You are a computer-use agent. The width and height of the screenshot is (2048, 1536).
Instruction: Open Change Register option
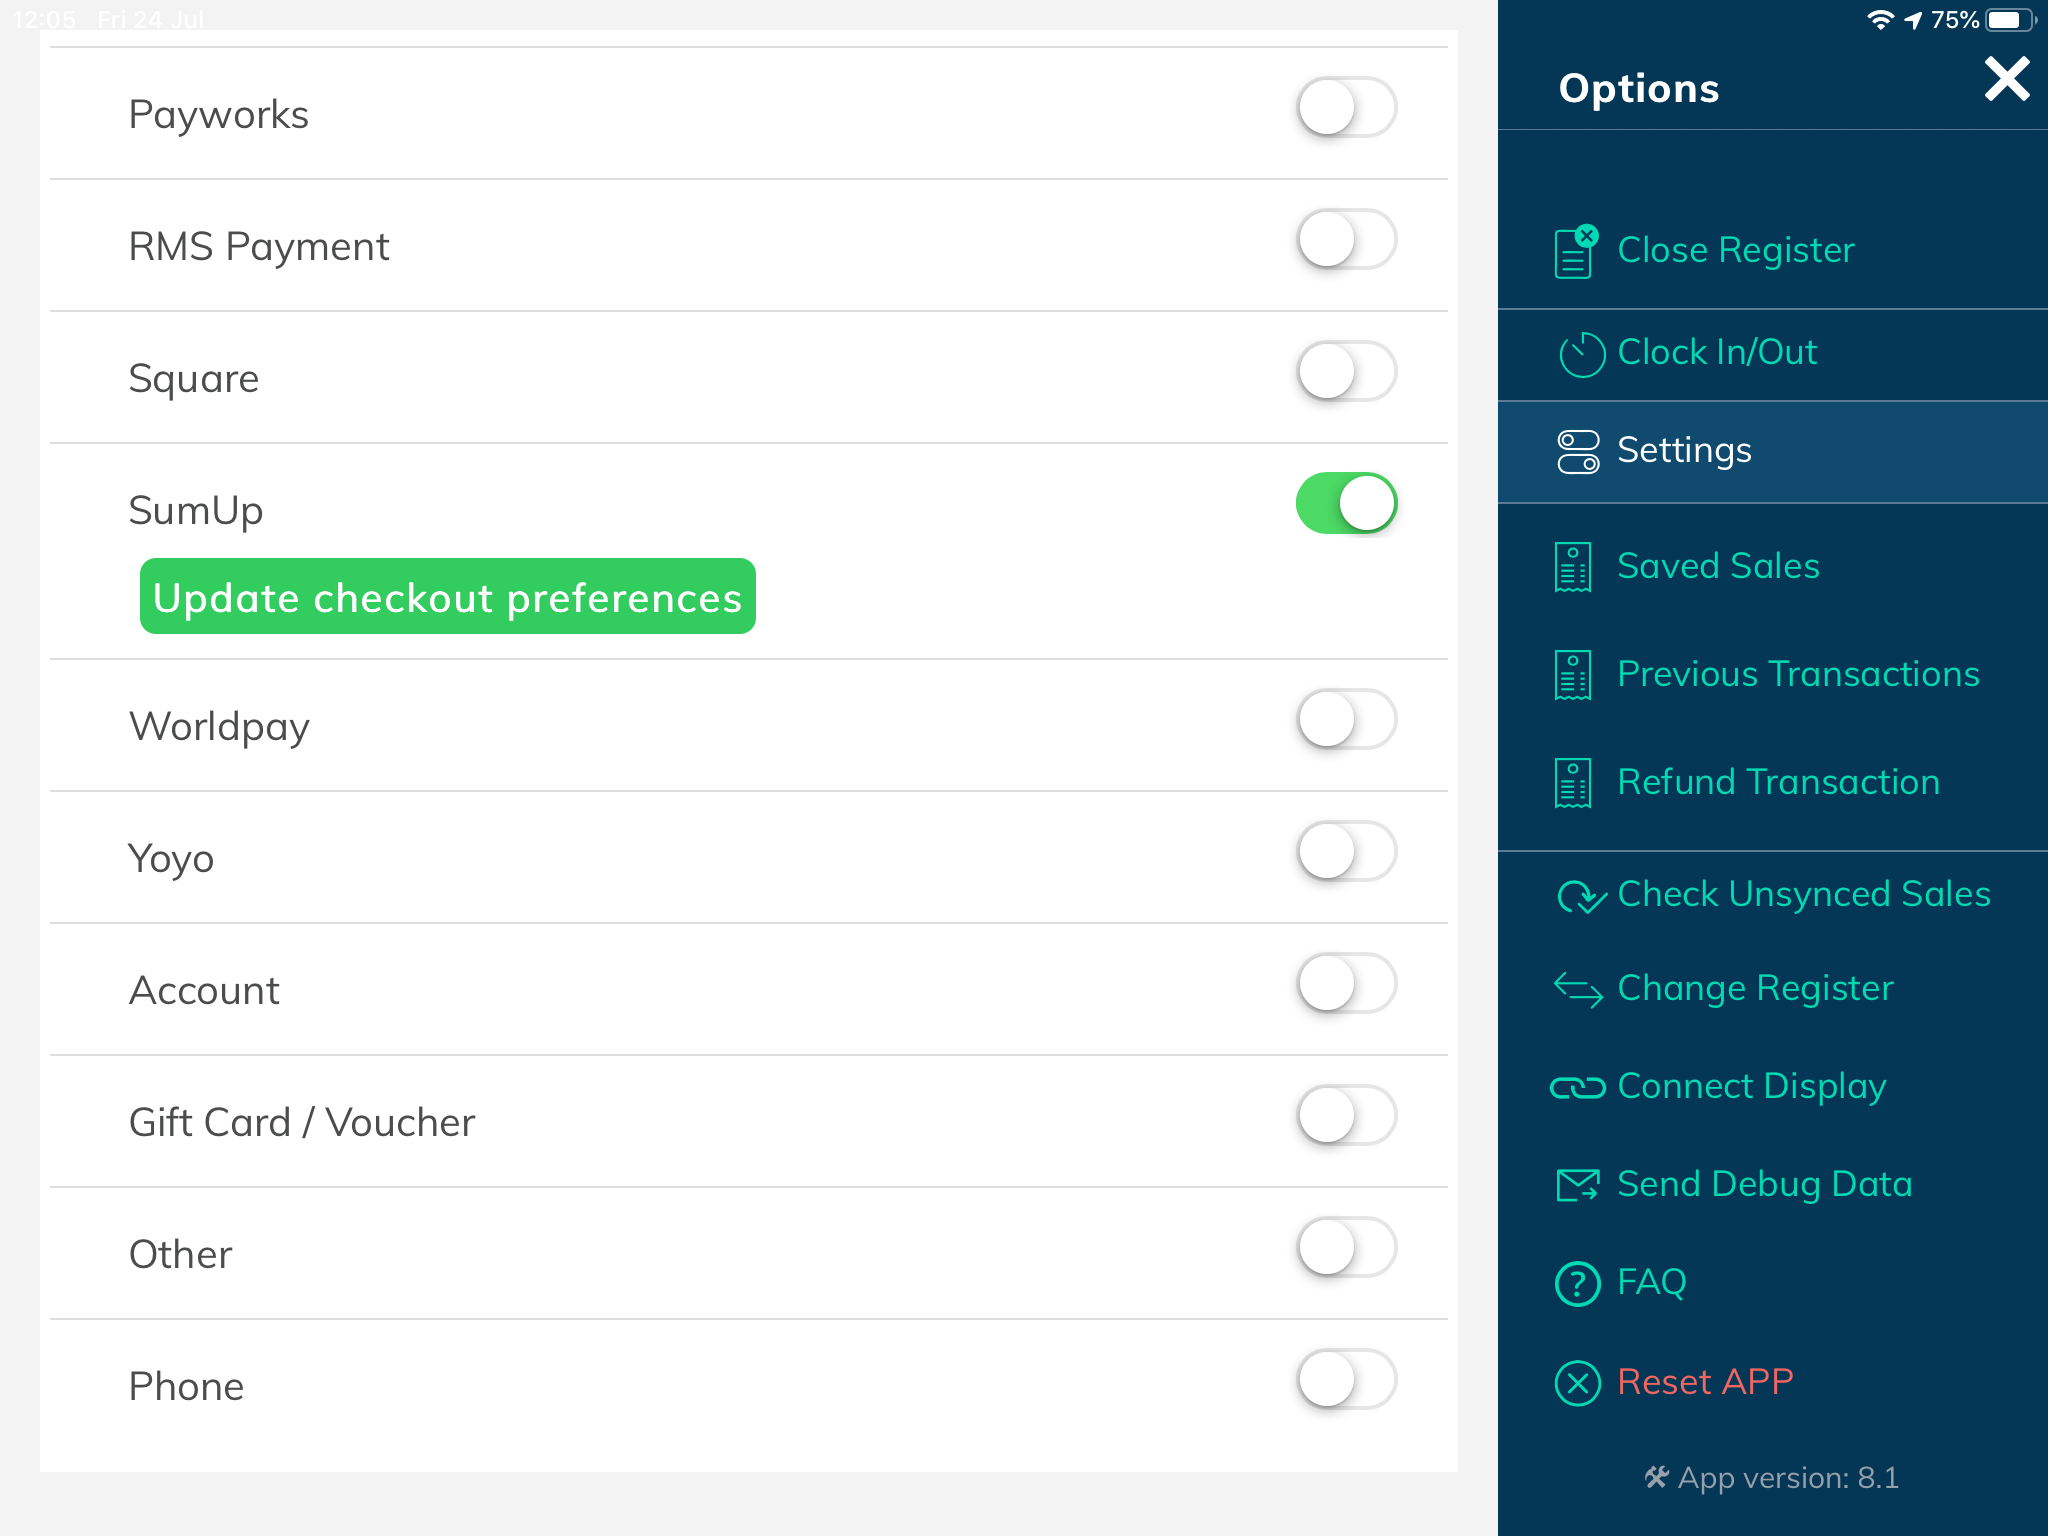(x=1756, y=986)
